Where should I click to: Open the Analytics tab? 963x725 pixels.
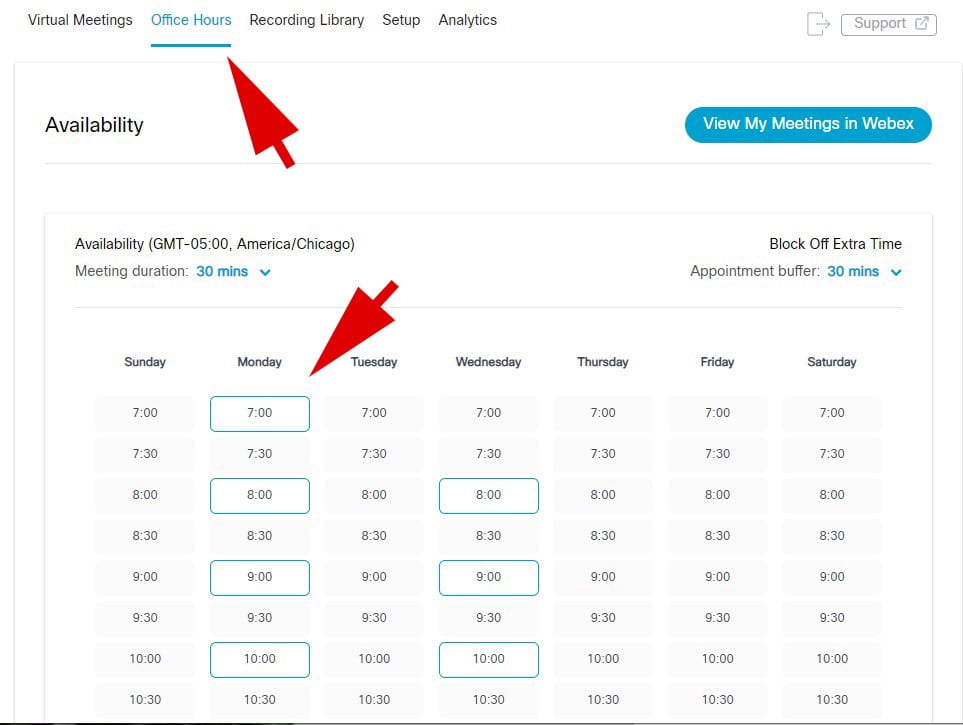[467, 20]
